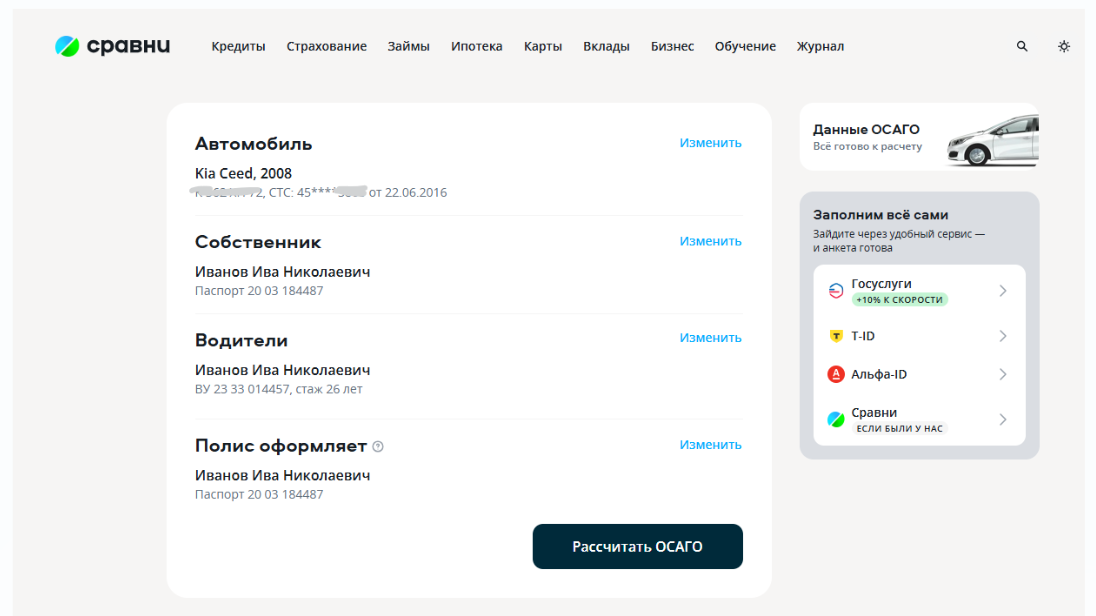Expand the Госуслуги row chevron
Image resolution: width=1096 pixels, height=616 pixels.
tap(1003, 291)
